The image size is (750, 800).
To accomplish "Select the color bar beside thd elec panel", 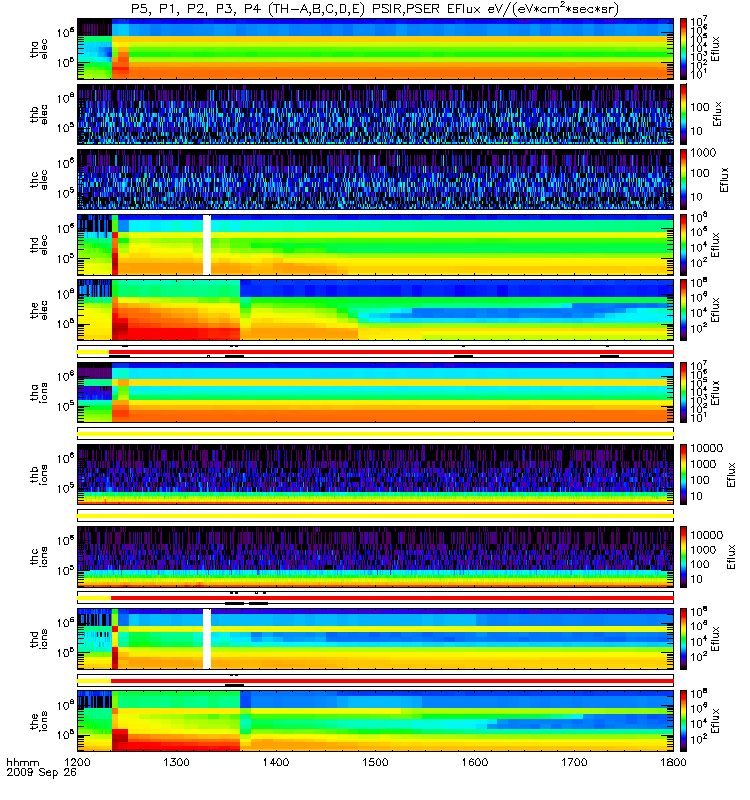I will [x=683, y=245].
